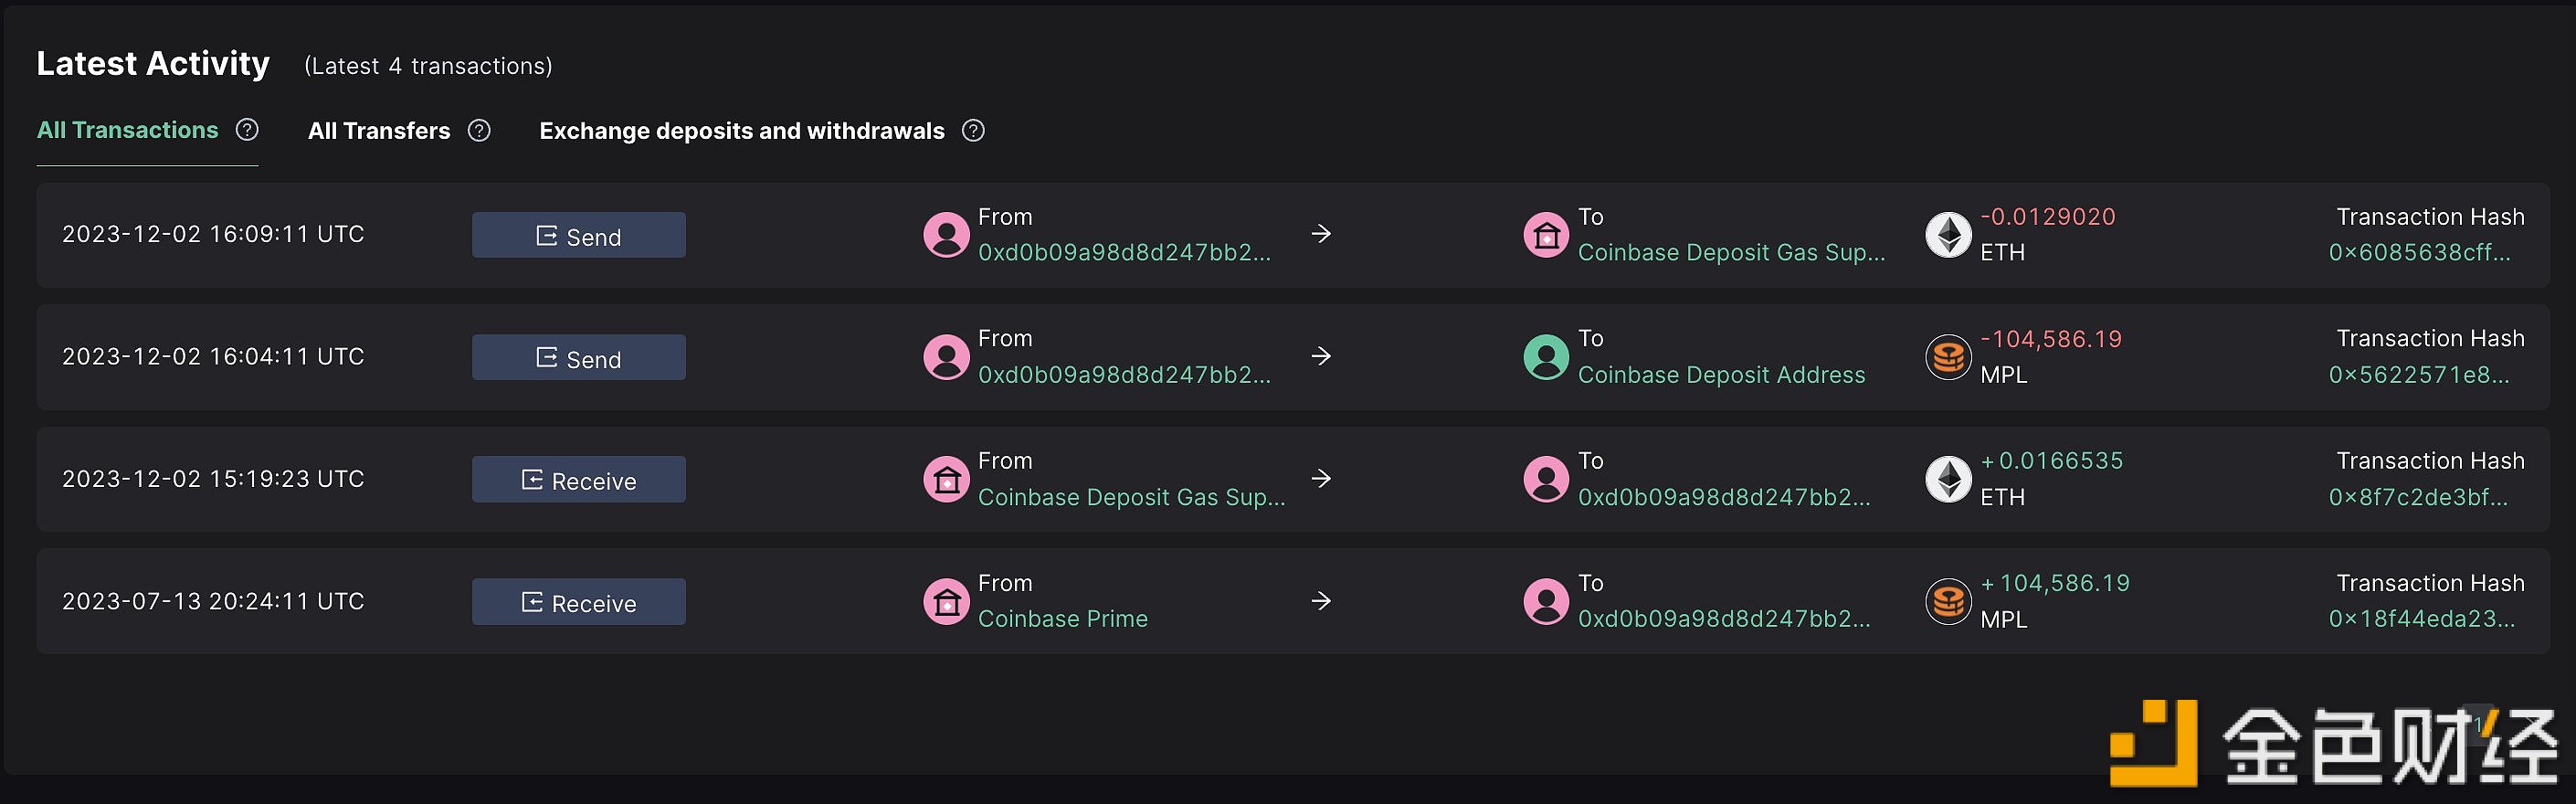
Task: Click the Coinbase Prime institution icon
Action: click(x=946, y=602)
